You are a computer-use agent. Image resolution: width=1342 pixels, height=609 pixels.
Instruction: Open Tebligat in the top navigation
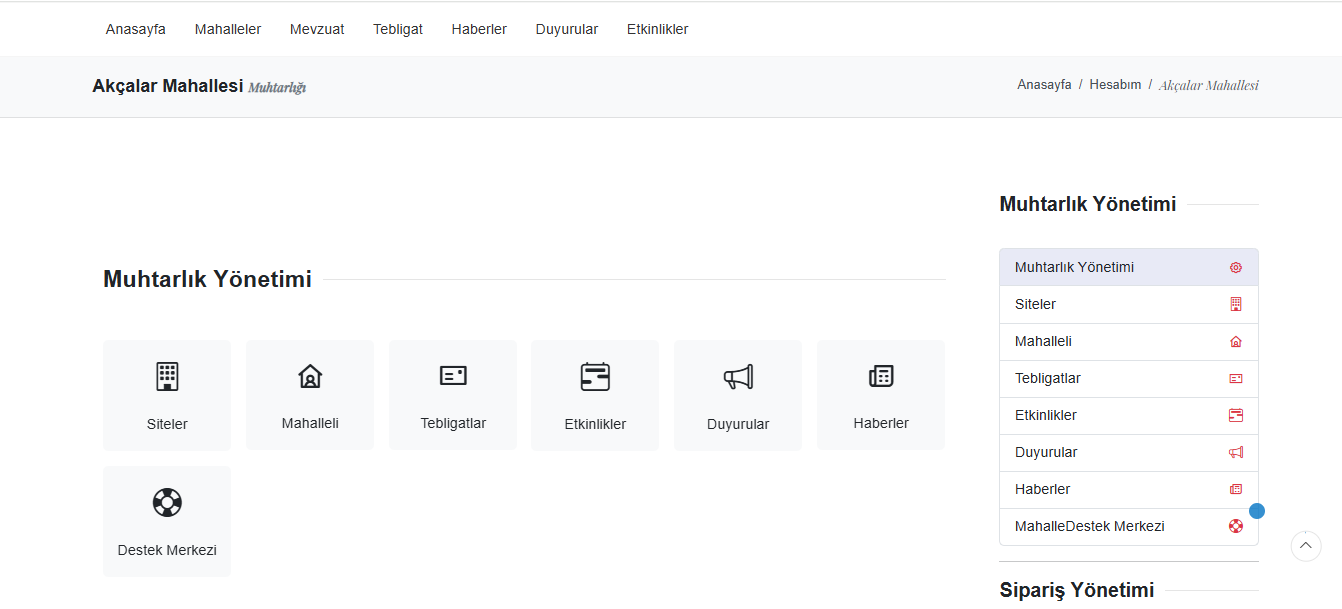click(x=398, y=29)
